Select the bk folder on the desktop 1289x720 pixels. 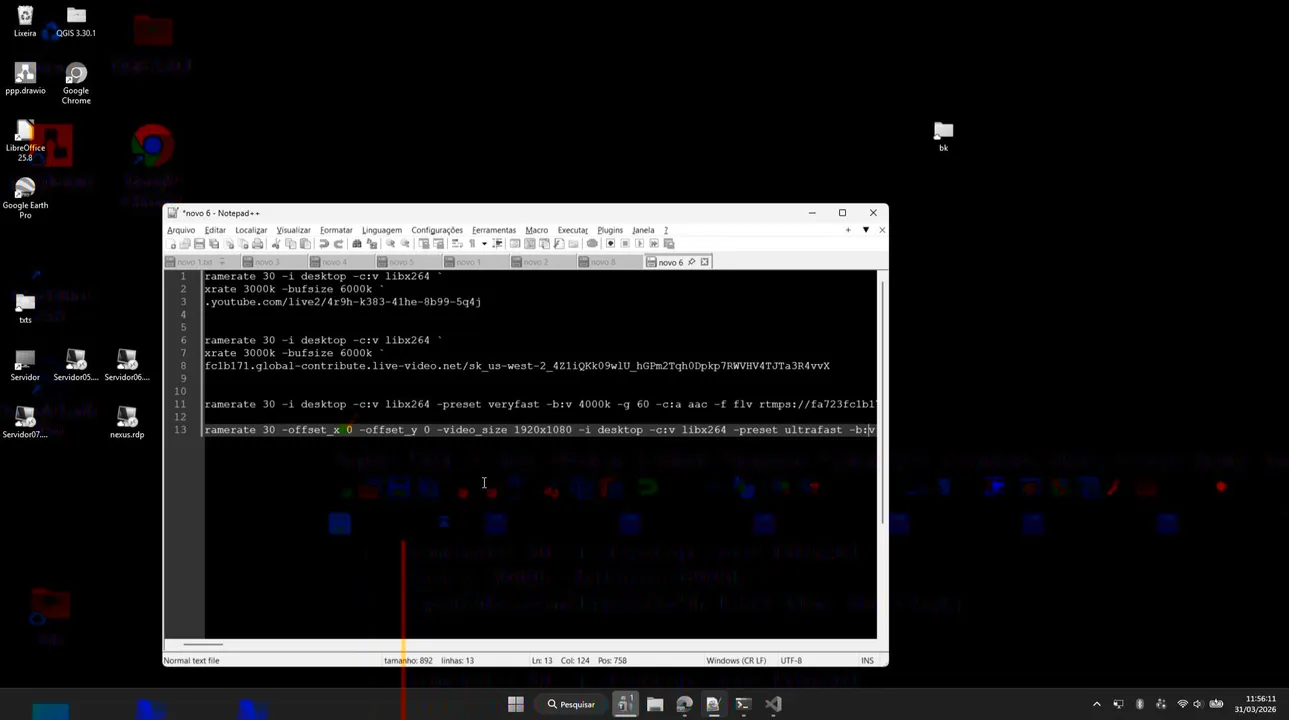pyautogui.click(x=943, y=137)
